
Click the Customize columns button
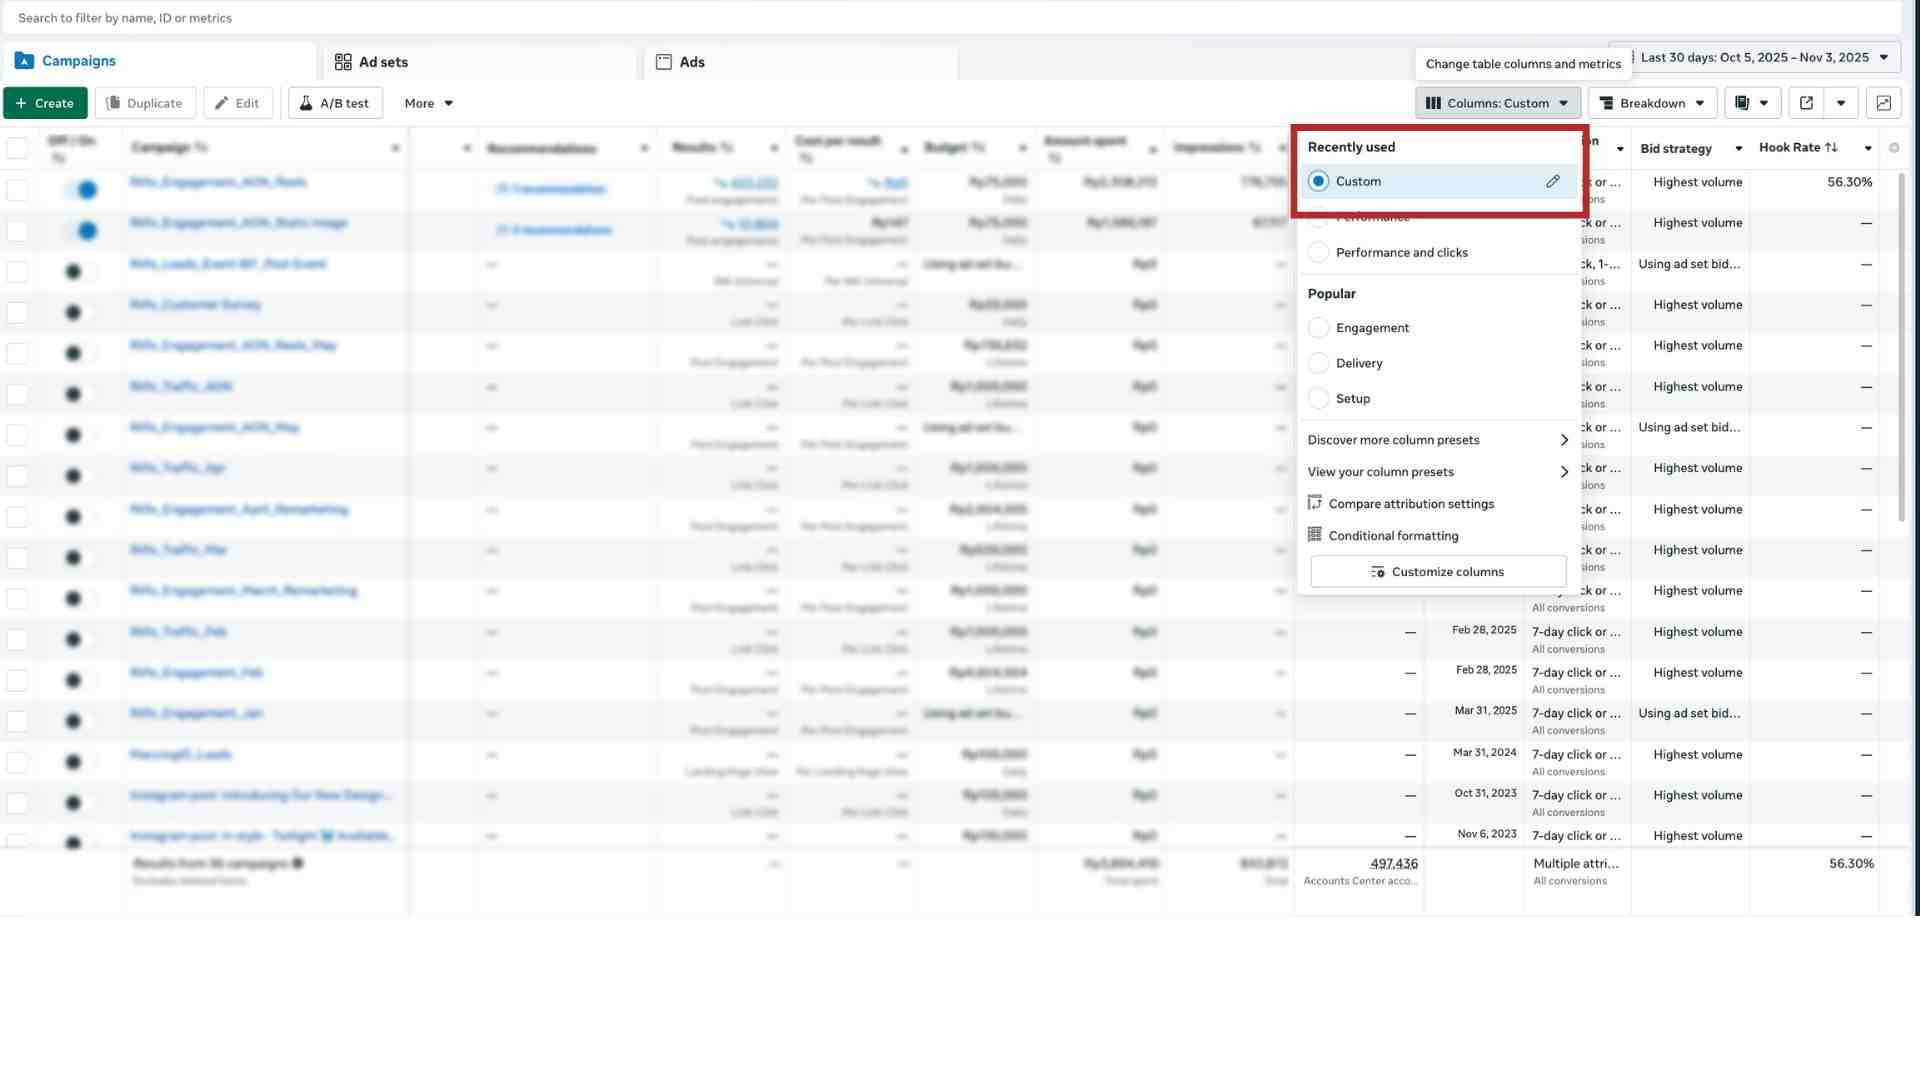[1438, 572]
